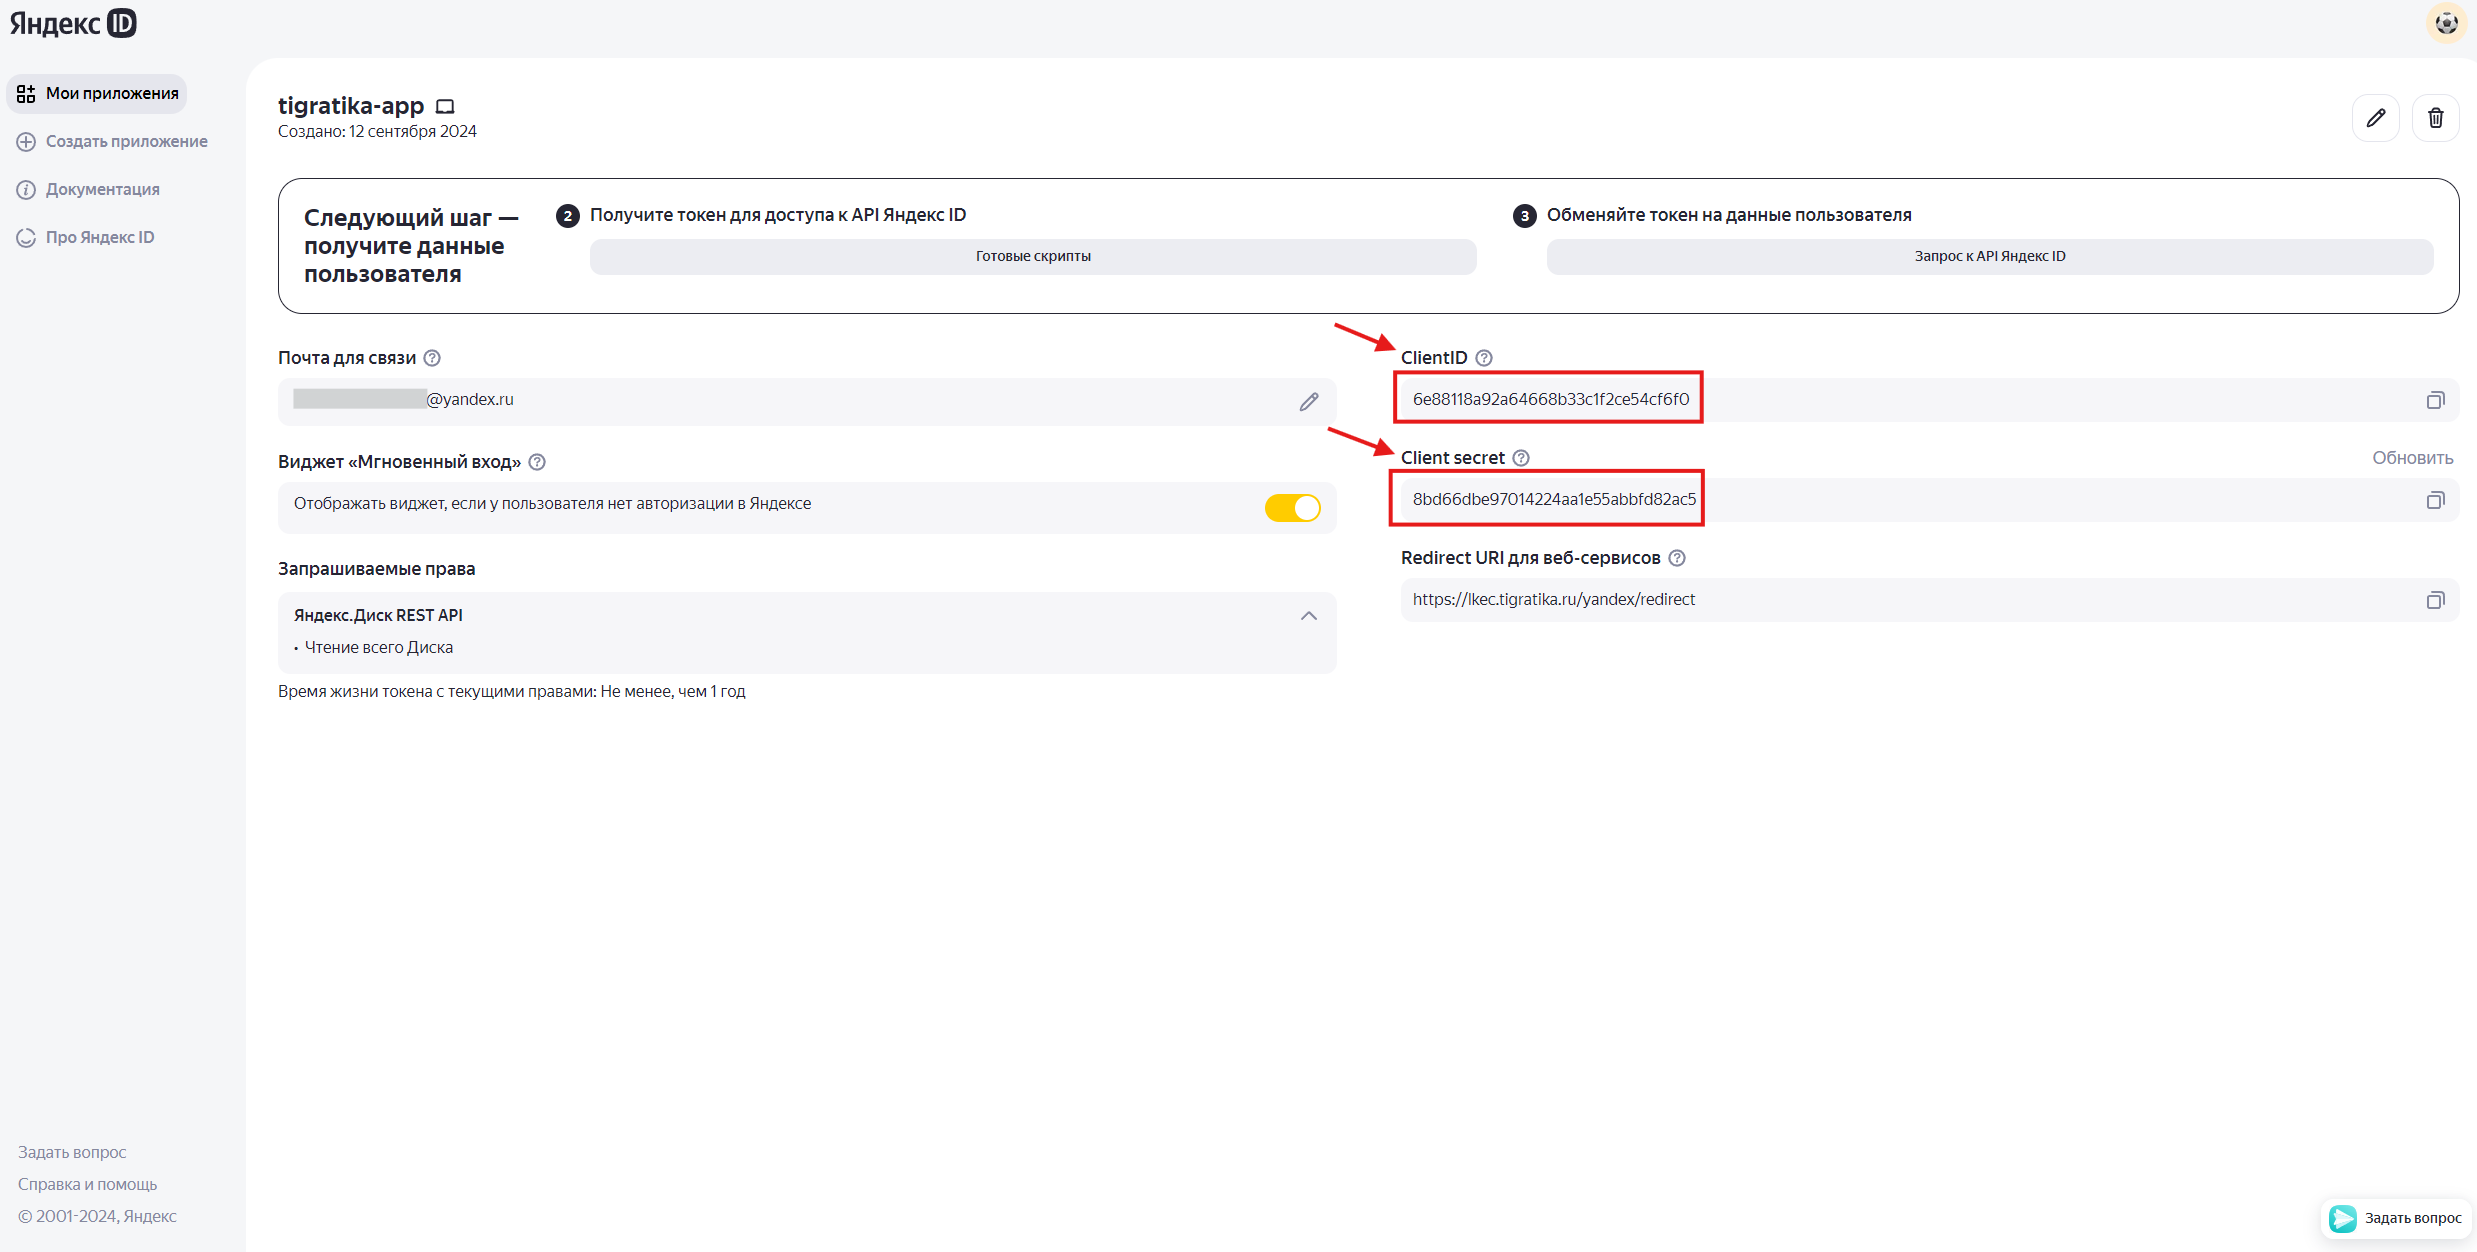
Task: Copy the Client secret value
Action: pyautogui.click(x=2435, y=500)
